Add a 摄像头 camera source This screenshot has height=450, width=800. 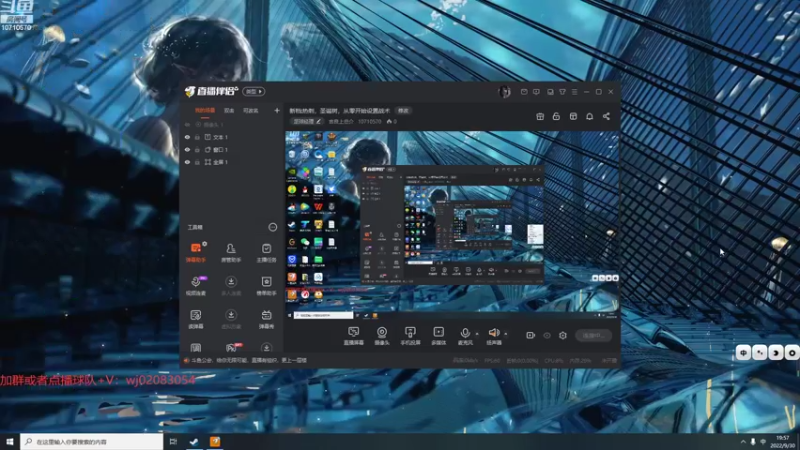pos(381,332)
